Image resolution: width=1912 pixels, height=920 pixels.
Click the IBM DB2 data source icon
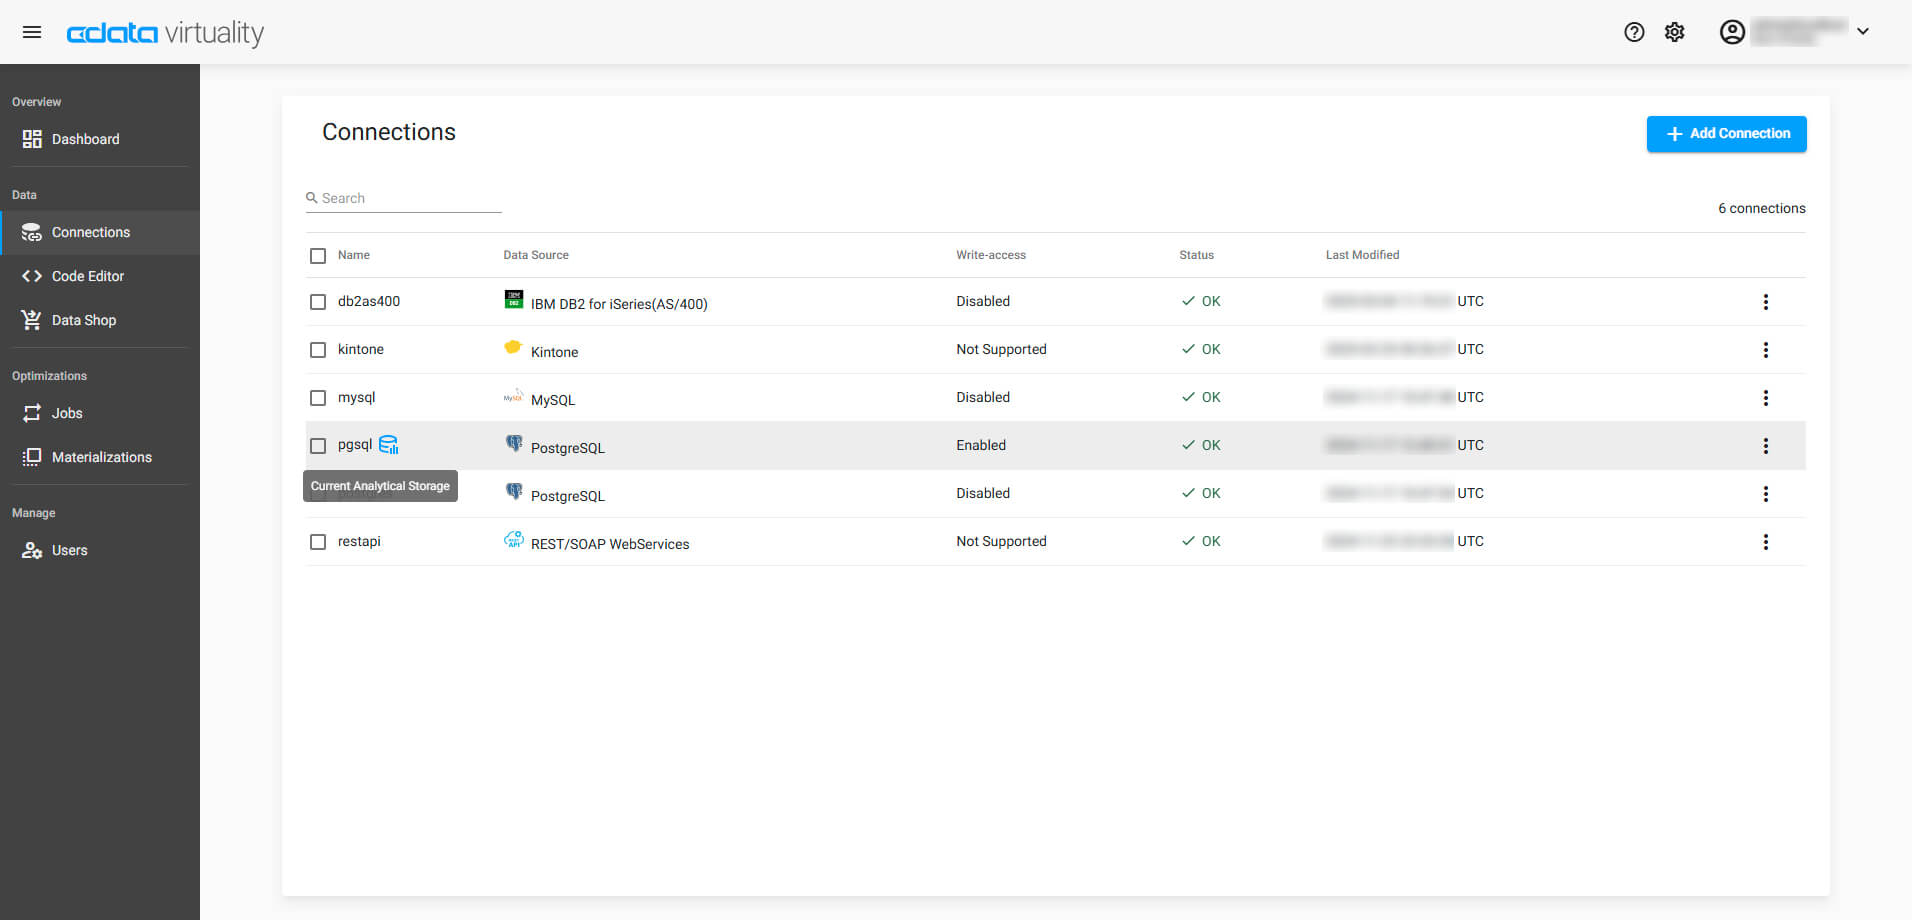pyautogui.click(x=513, y=299)
